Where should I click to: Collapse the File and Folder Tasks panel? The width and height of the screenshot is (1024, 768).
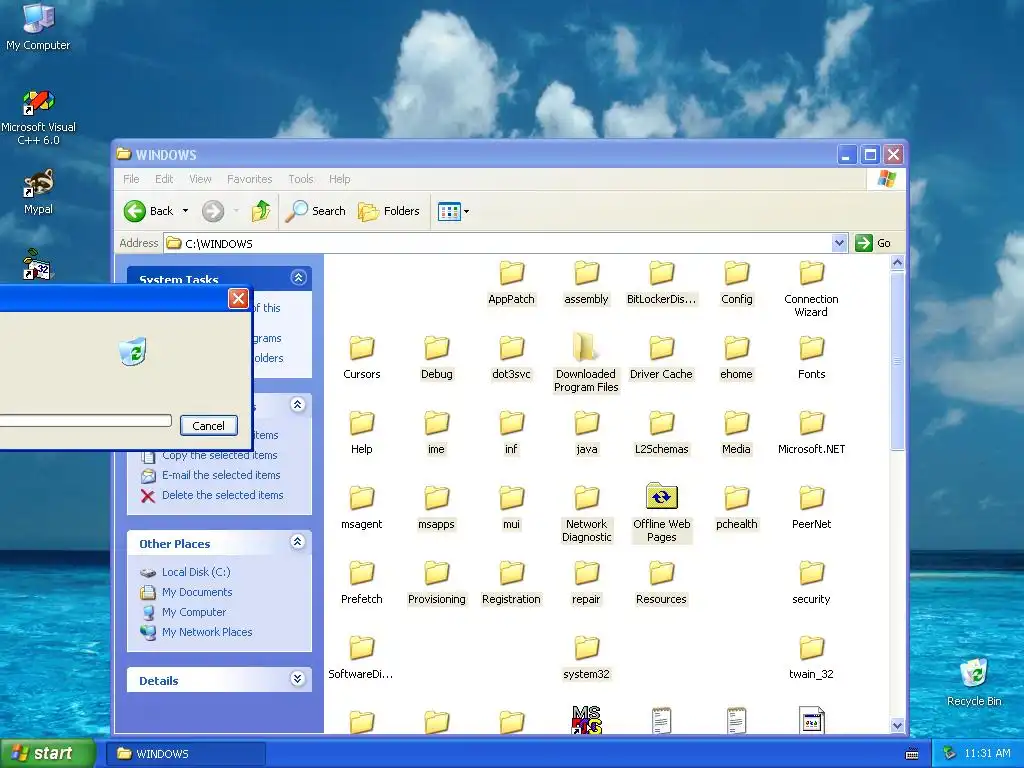(x=298, y=405)
